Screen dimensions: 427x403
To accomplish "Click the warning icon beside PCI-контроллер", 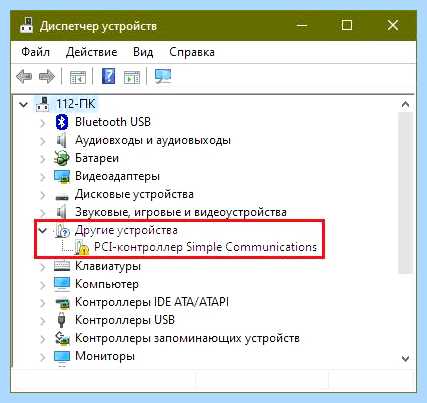I will tap(82, 248).
